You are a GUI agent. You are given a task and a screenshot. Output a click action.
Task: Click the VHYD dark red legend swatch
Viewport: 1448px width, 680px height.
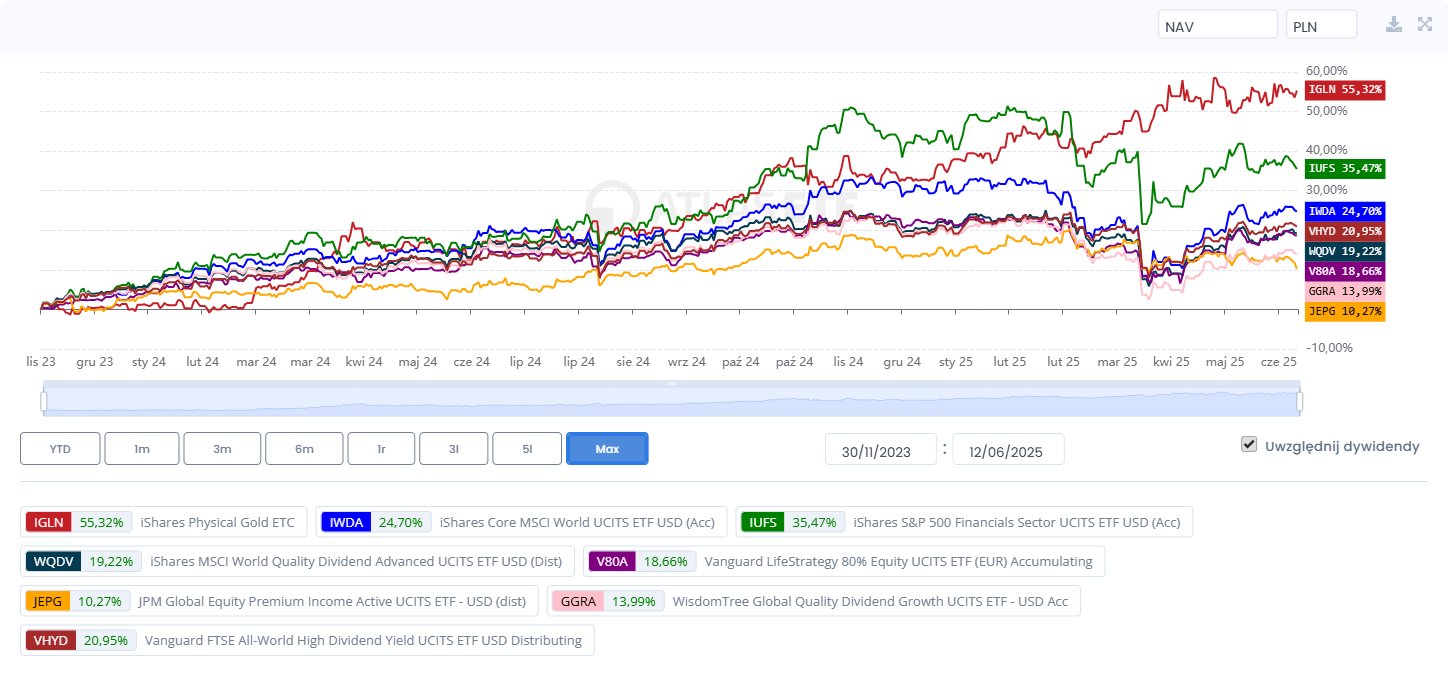51,640
